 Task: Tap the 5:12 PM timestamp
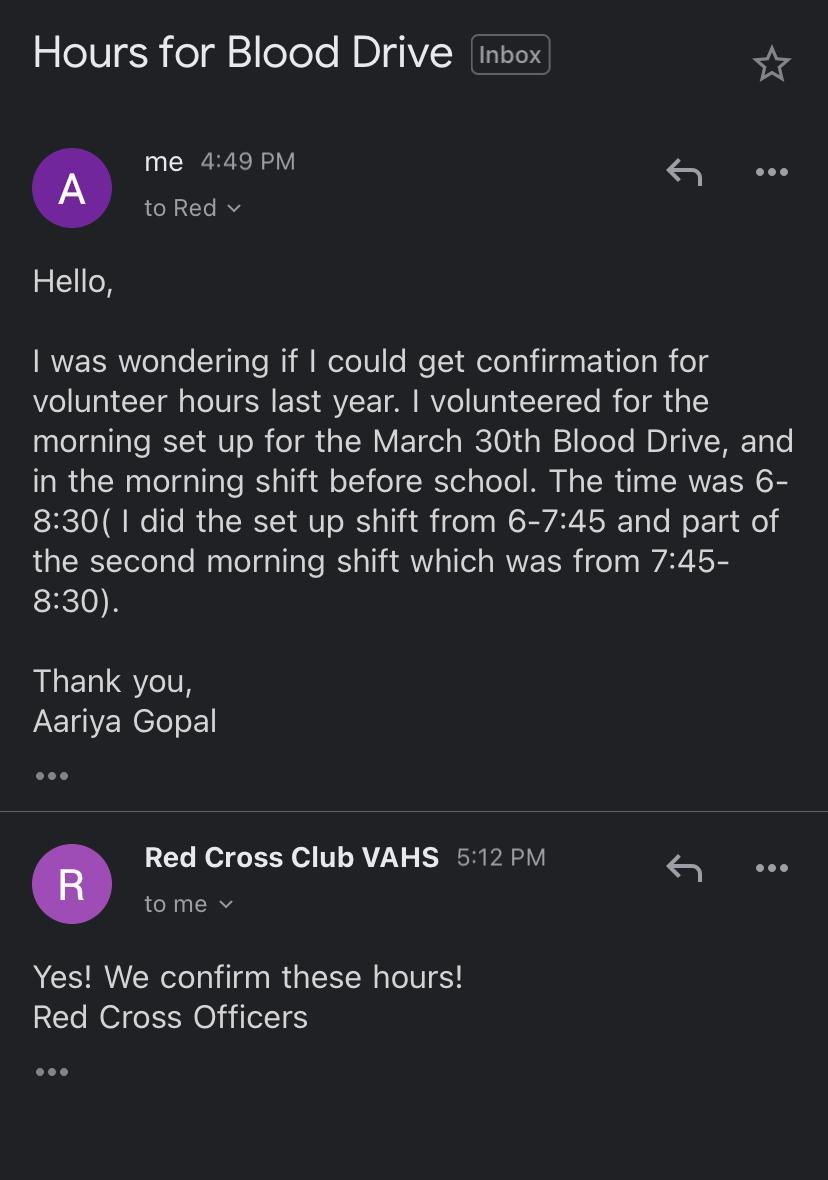[501, 857]
